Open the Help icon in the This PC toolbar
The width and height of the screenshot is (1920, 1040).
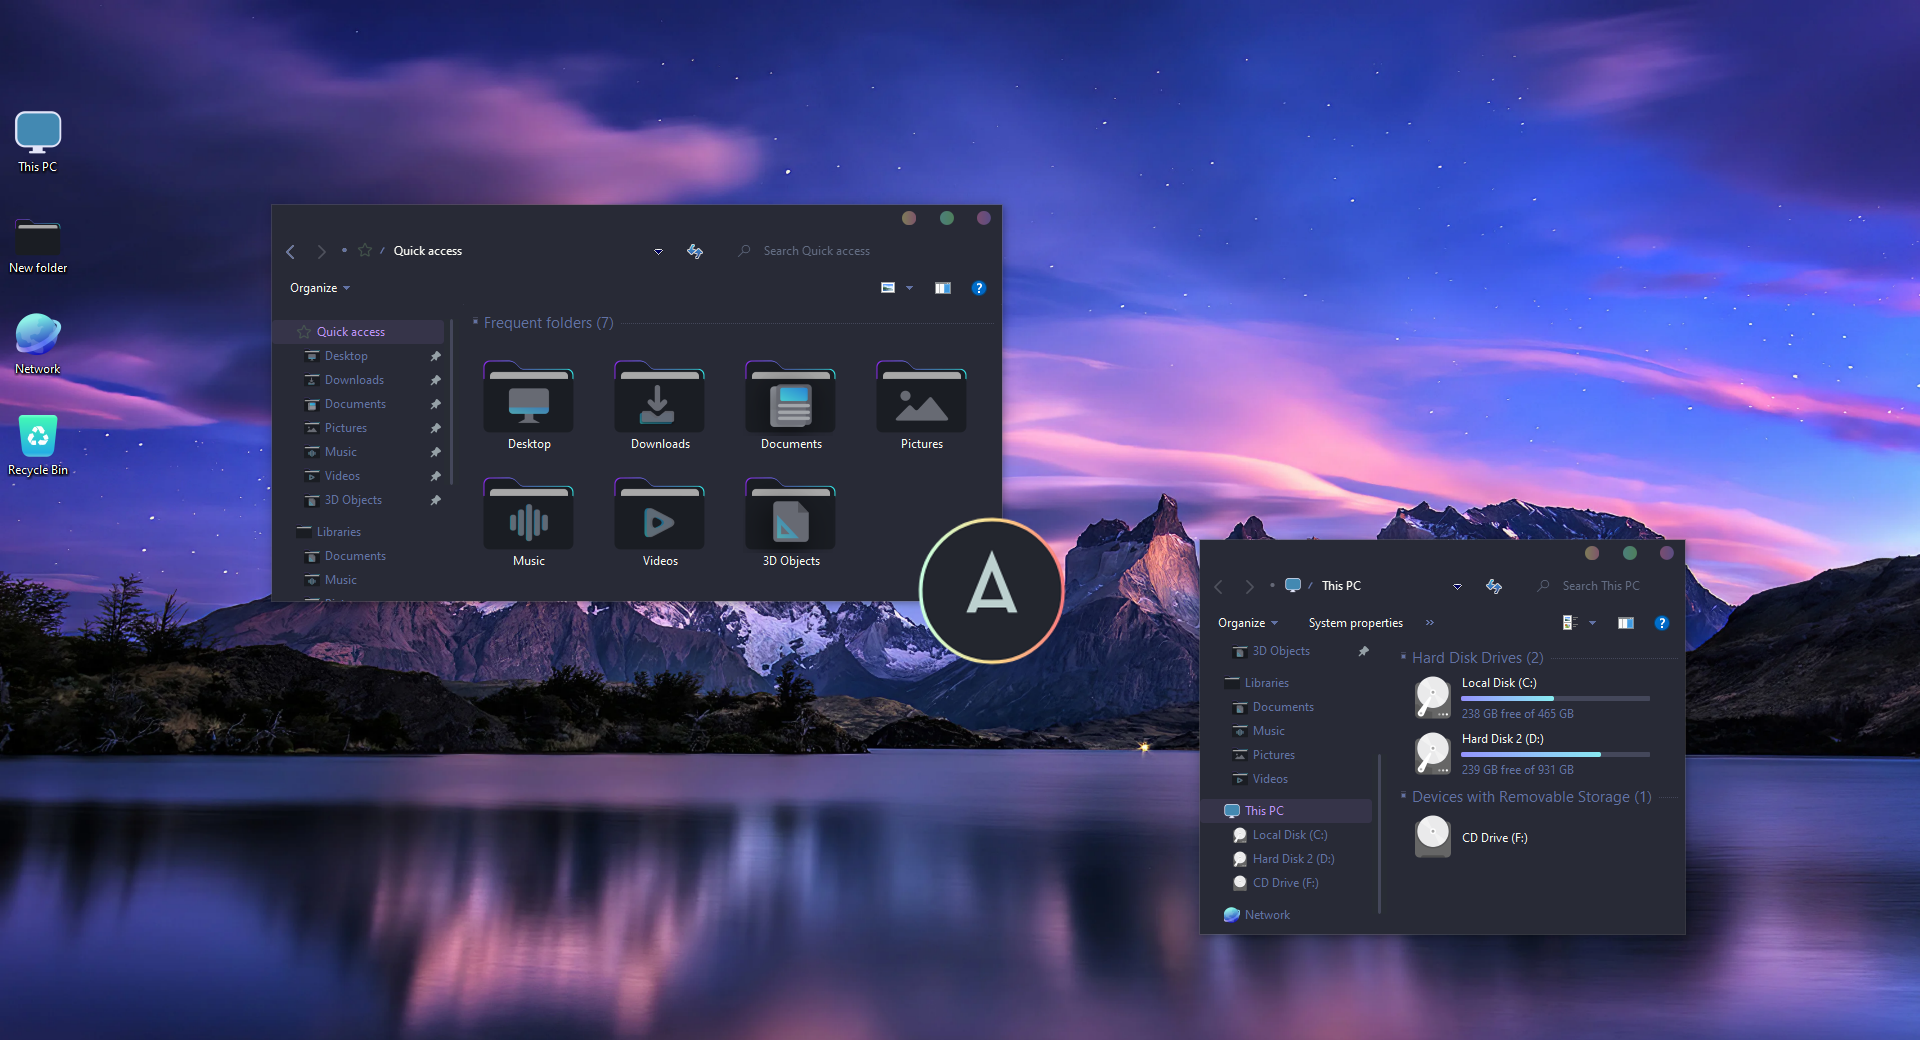click(1662, 622)
